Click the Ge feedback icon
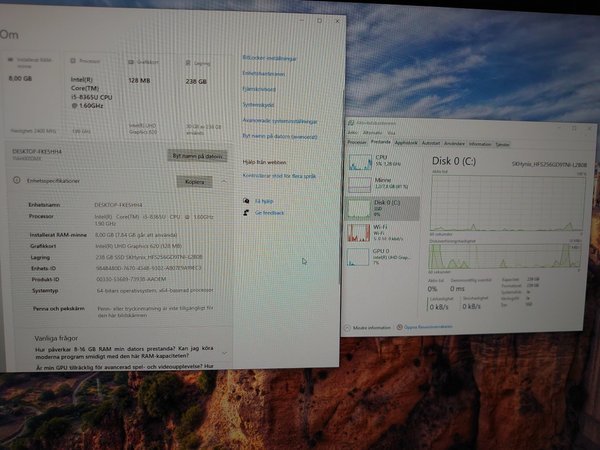This screenshot has height=450, width=600. pyautogui.click(x=246, y=213)
